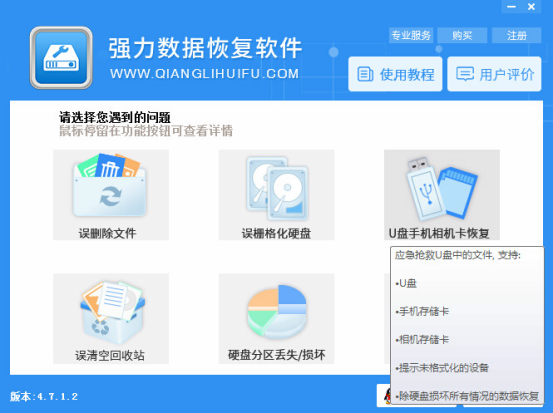Screen dimensions: 553x413
Task: Click the 手机存储卡 line in the tooltip
Action: pyautogui.click(x=422, y=311)
